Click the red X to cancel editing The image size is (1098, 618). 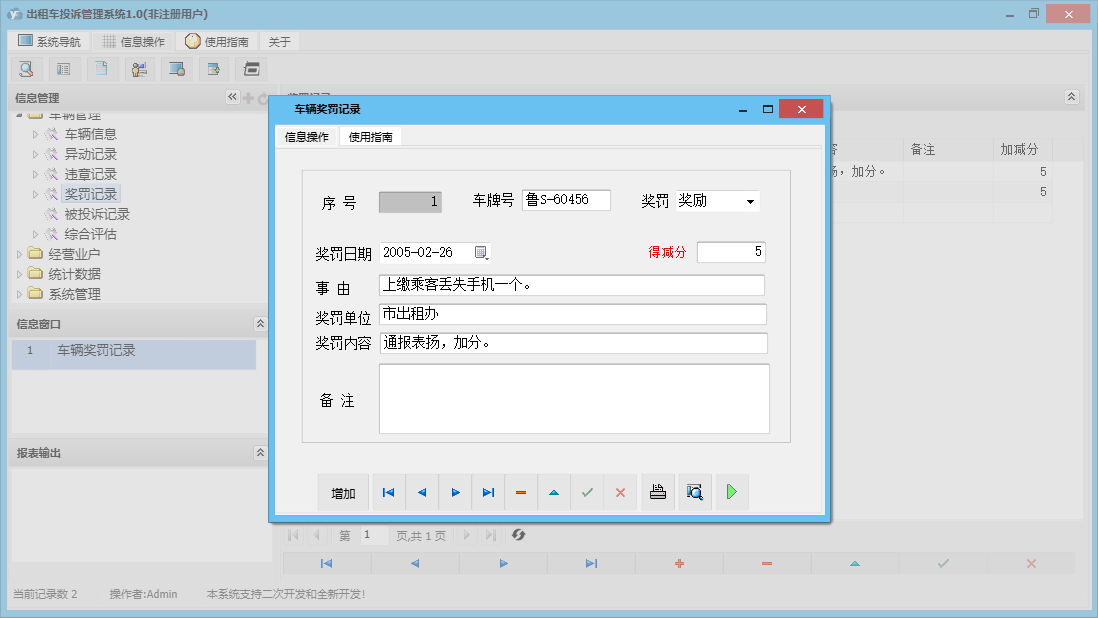pos(620,492)
